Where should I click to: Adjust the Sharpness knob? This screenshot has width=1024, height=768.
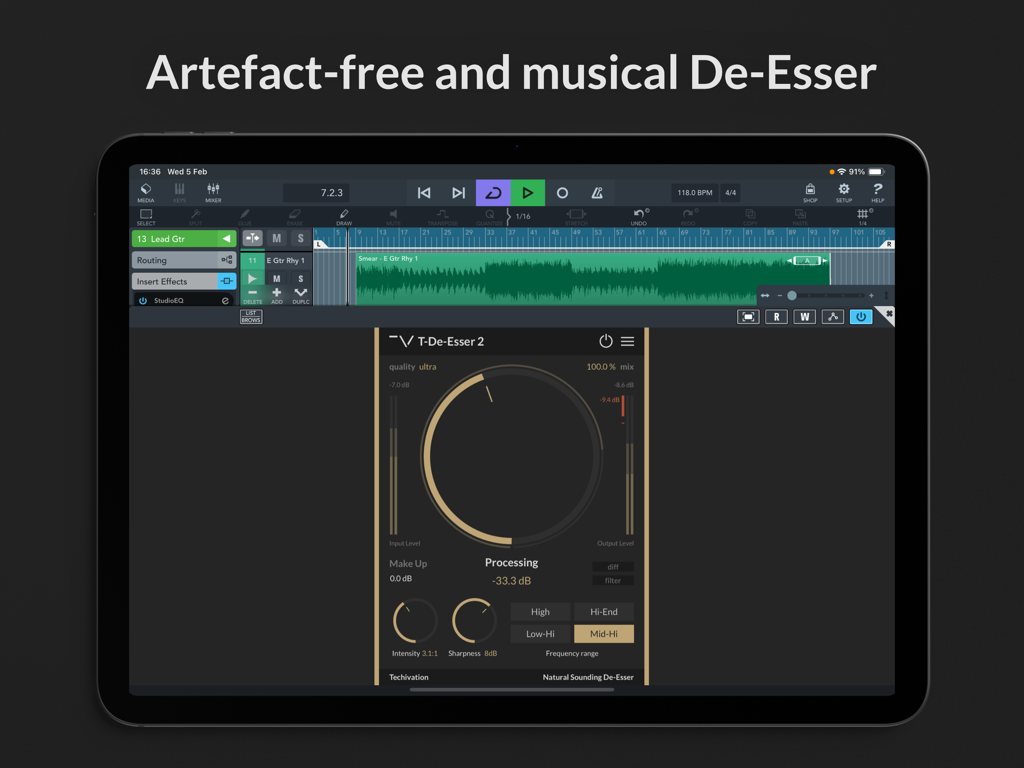tap(473, 623)
